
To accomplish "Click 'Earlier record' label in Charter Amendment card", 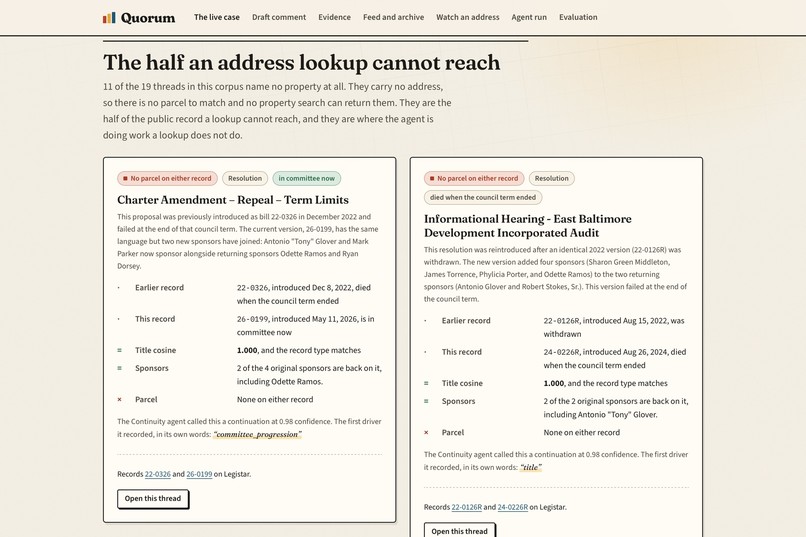I will point(159,288).
